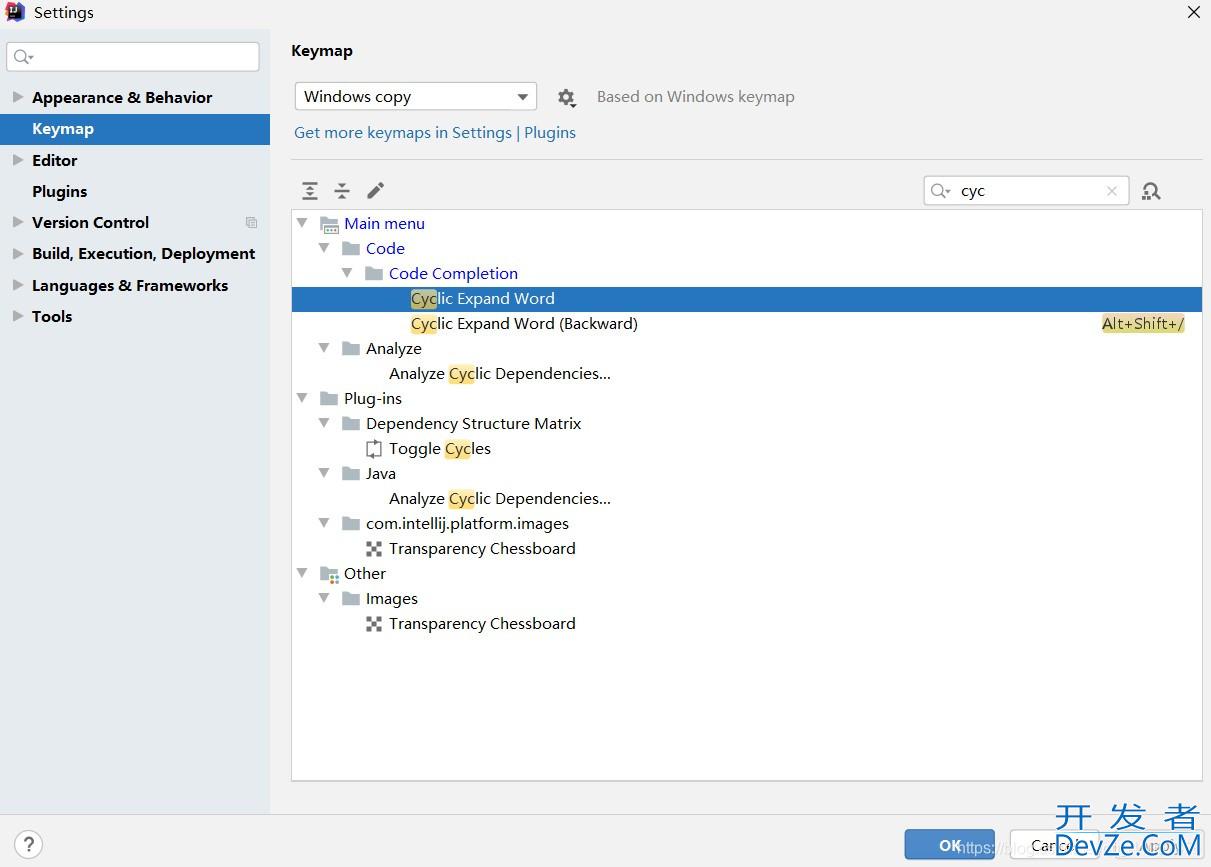
Task: Collapse the Code Completion tree node
Action: click(x=347, y=273)
